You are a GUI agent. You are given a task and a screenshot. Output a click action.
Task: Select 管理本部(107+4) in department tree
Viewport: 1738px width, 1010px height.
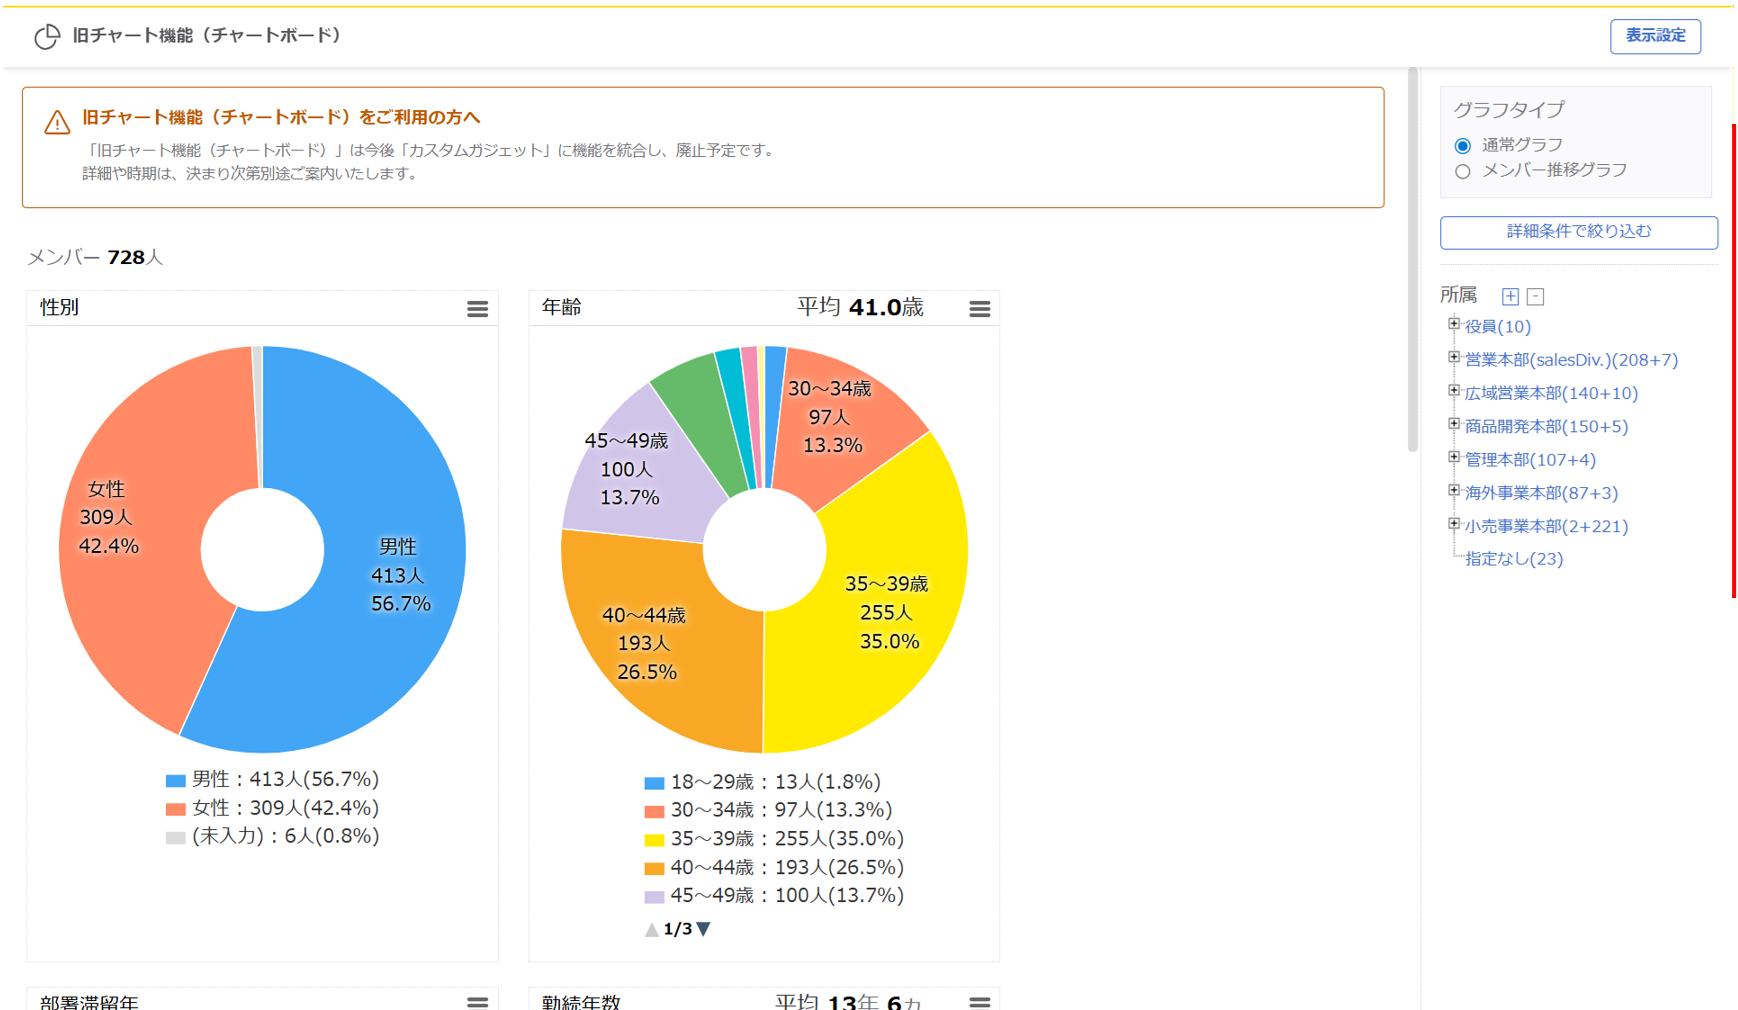(1529, 460)
